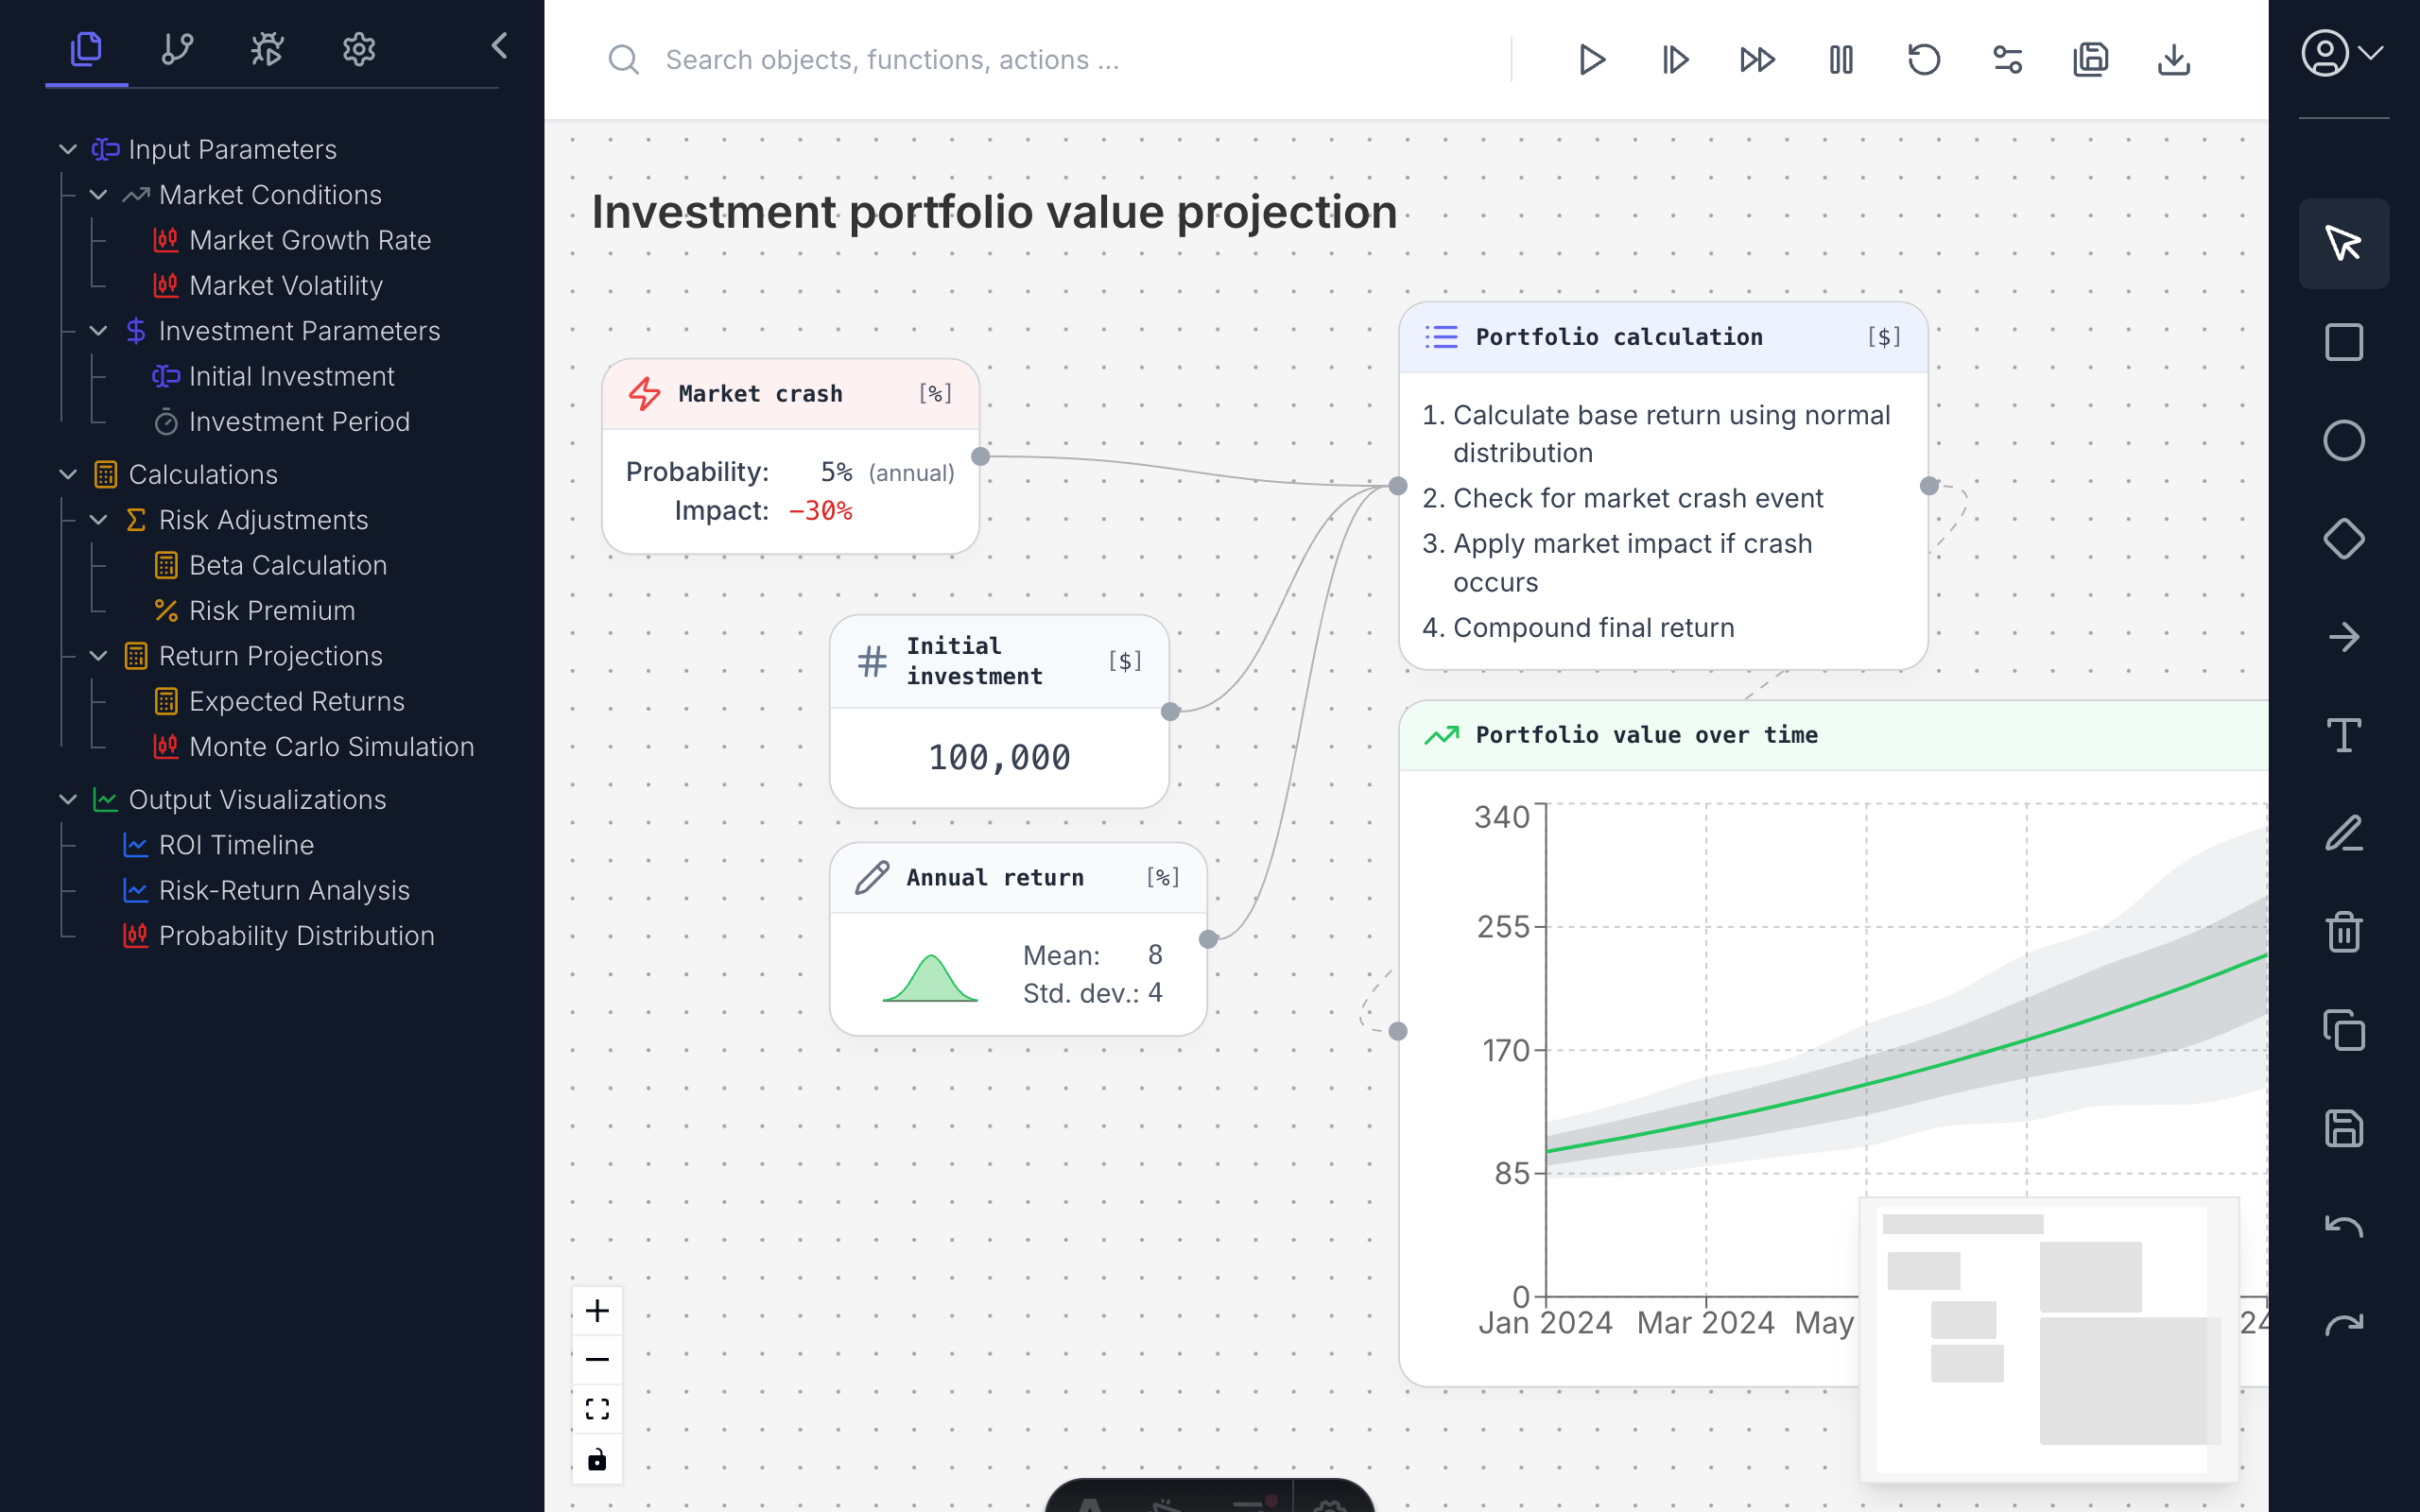This screenshot has width=2420, height=1512.
Task: Select the Monte Carlo Simulation item
Action: (331, 746)
